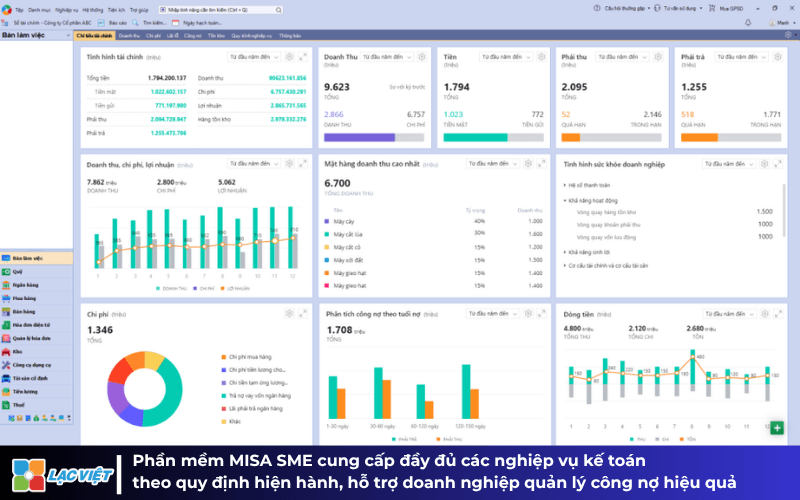Image resolution: width=800 pixels, height=500 pixels.
Task: Click scrollbar in Tình hình sức khỏe doanh nghiệp
Action: [x=784, y=209]
